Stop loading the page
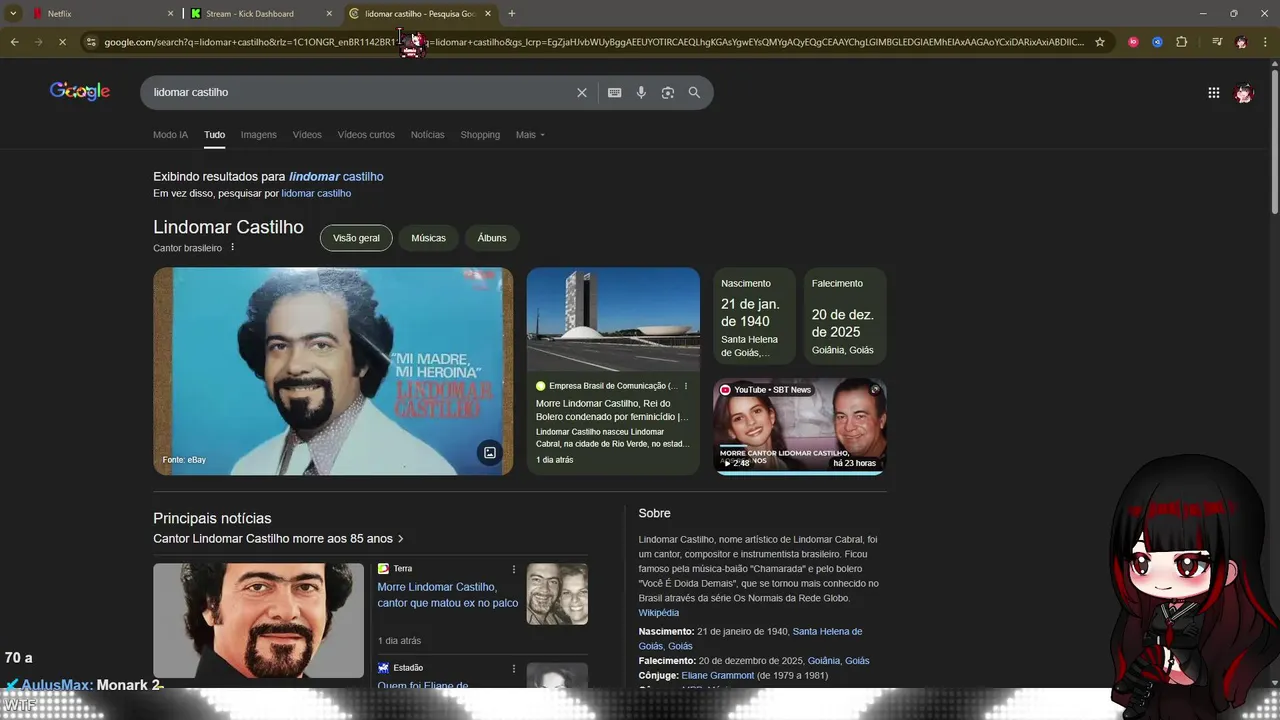The image size is (1280, 720). [x=62, y=42]
